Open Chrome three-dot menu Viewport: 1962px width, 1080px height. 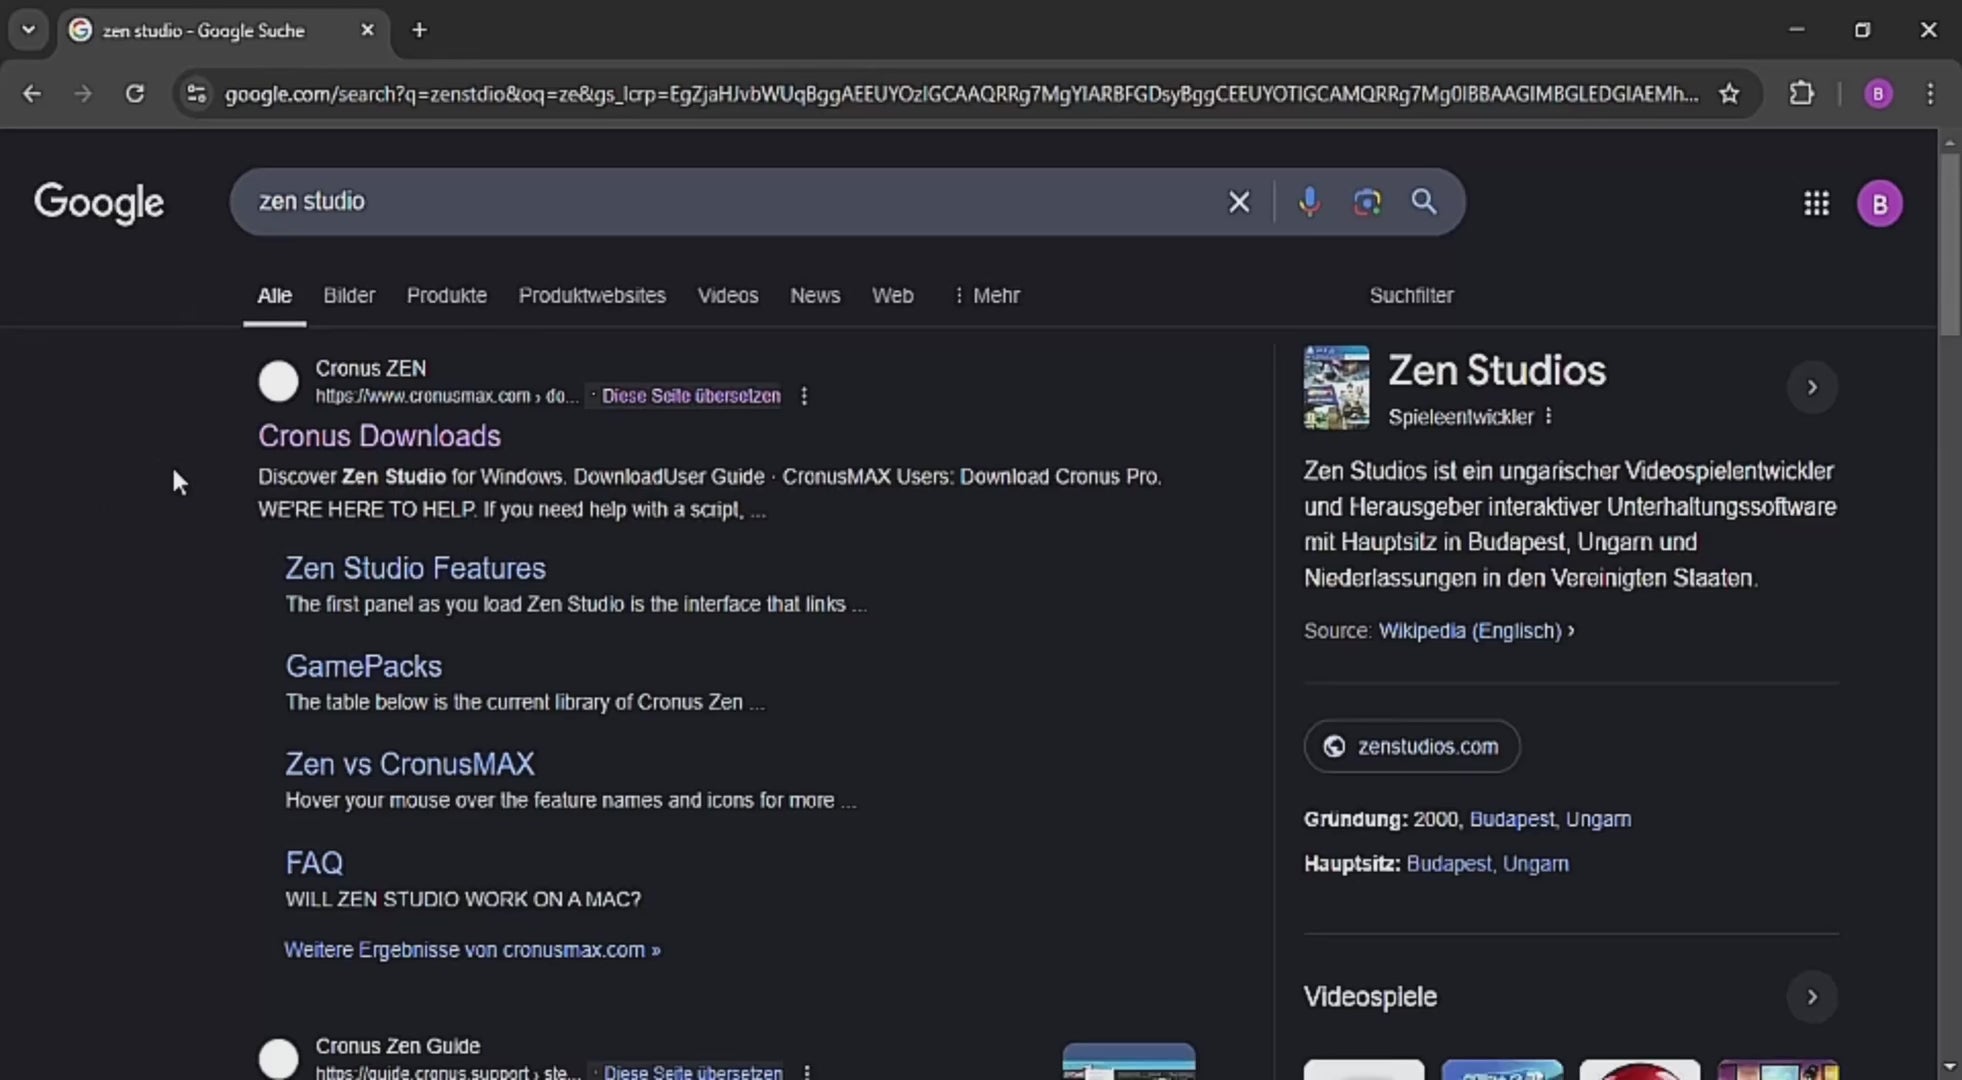tap(1930, 94)
